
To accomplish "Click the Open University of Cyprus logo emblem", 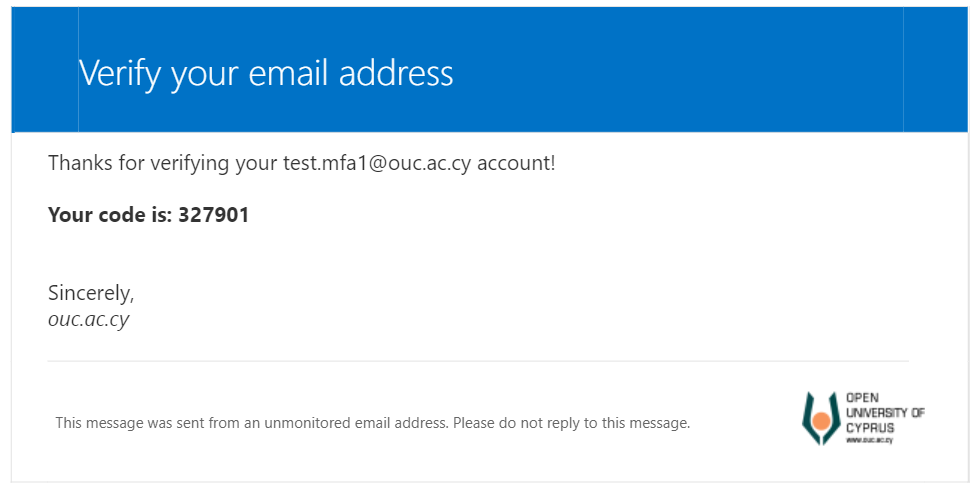I will coord(821,418).
